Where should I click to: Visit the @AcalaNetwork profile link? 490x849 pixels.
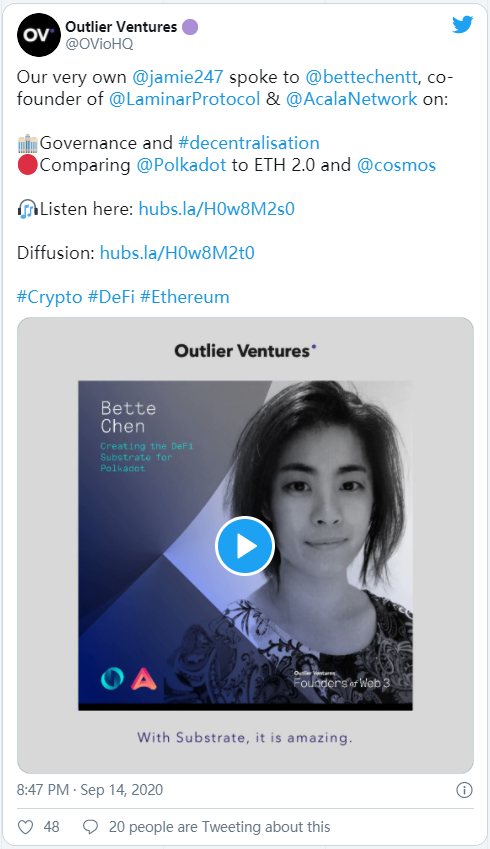point(351,99)
